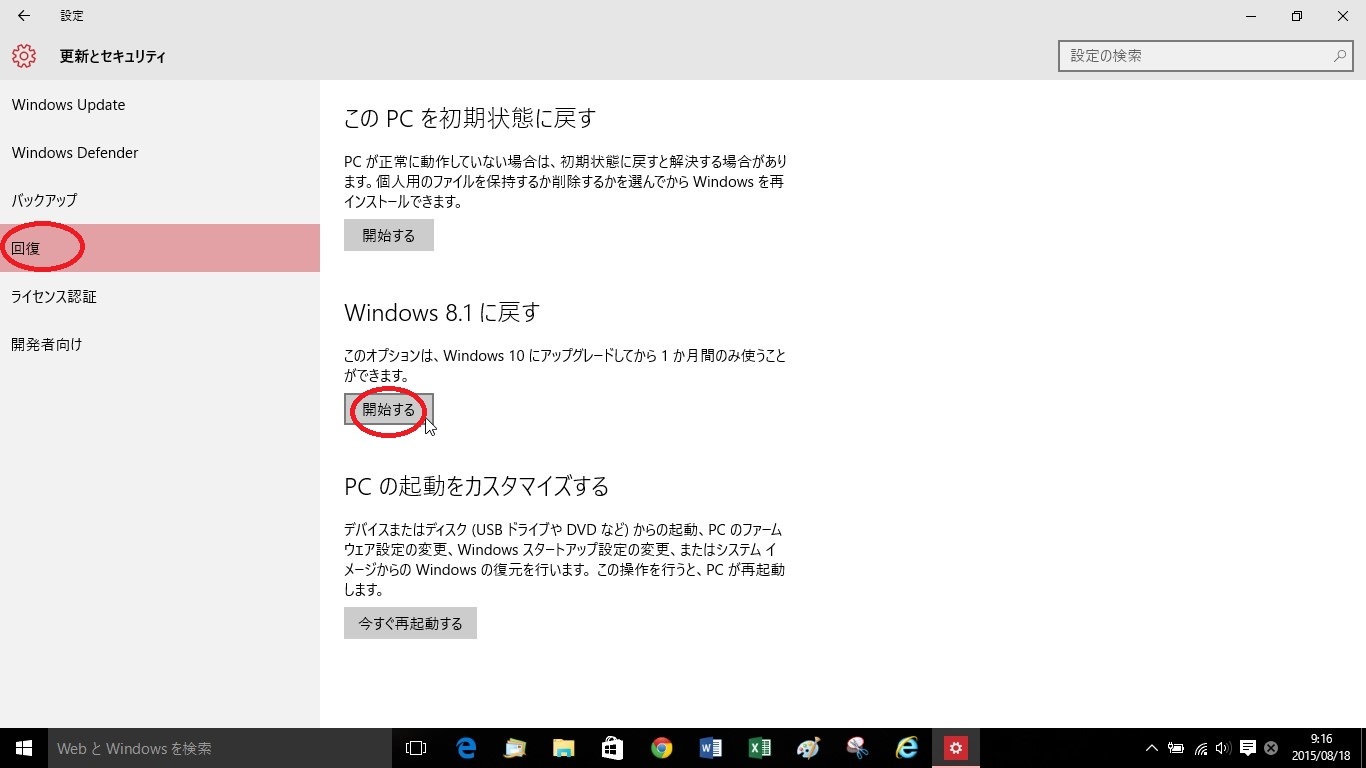Open Windows Update section
The width and height of the screenshot is (1366, 768).
coord(160,105)
